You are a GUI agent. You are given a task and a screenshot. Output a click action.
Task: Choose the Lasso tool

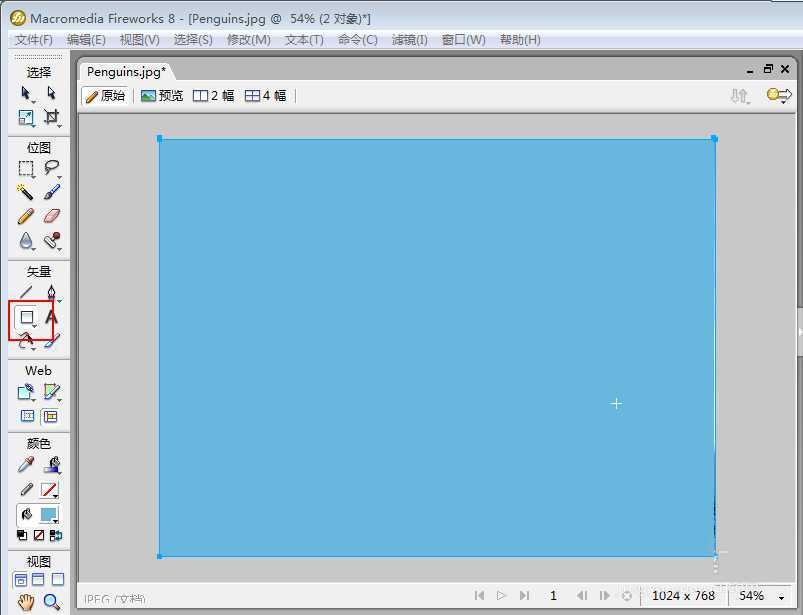(51, 168)
